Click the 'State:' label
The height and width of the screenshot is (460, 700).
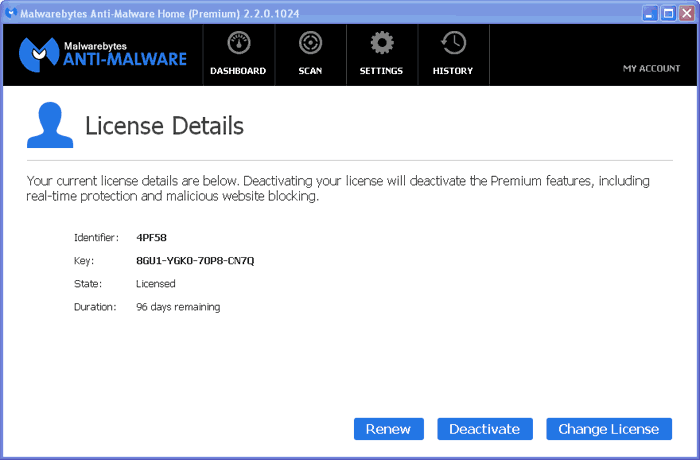[x=88, y=284]
